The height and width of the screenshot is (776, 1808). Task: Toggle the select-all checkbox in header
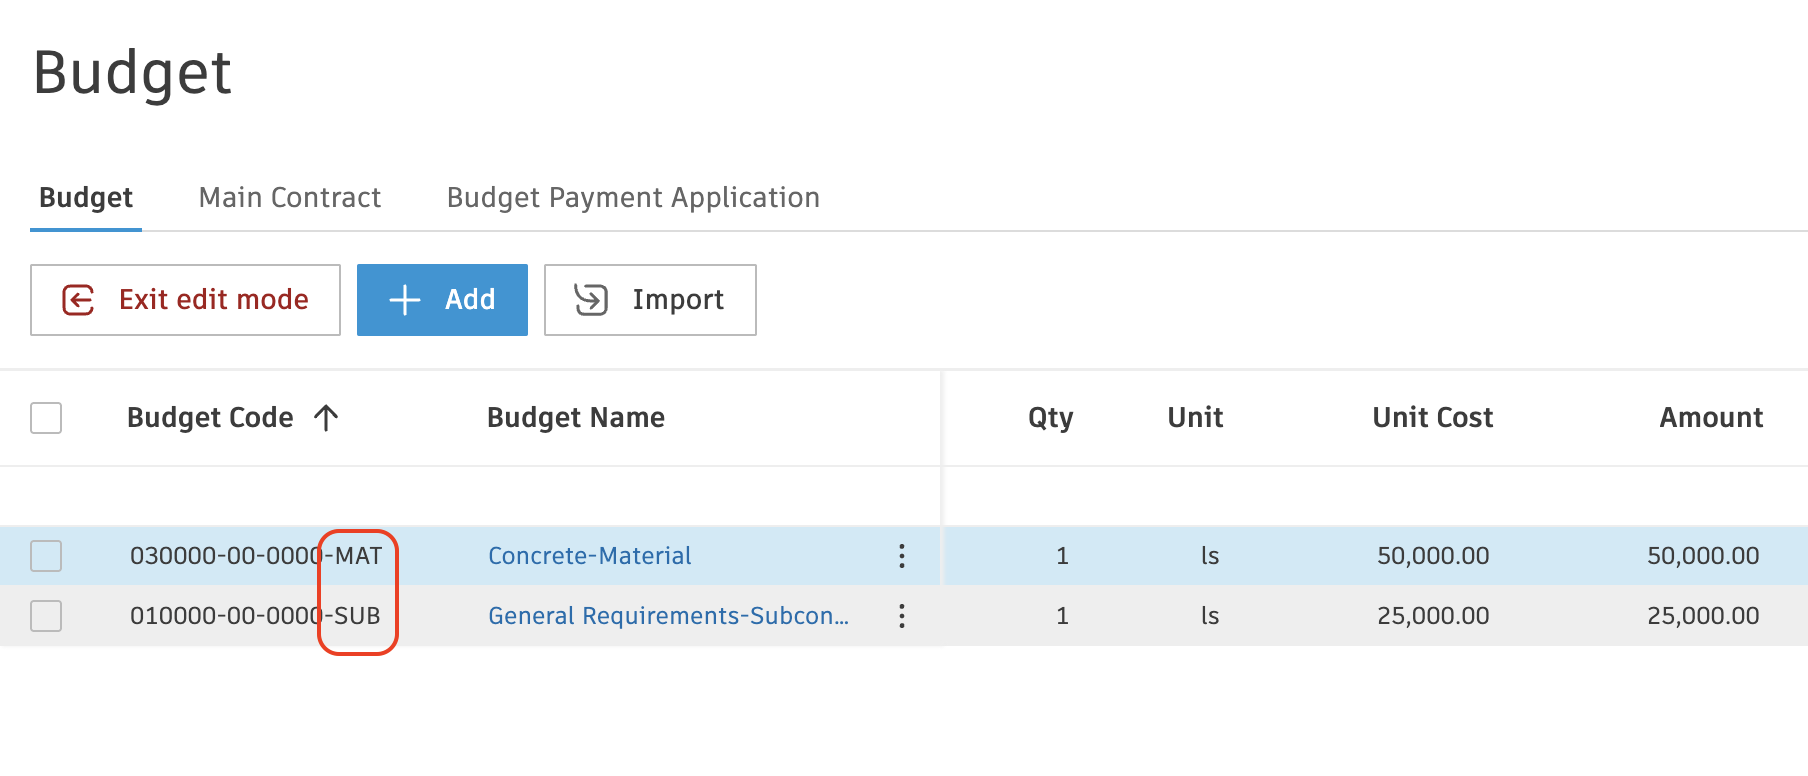46,418
